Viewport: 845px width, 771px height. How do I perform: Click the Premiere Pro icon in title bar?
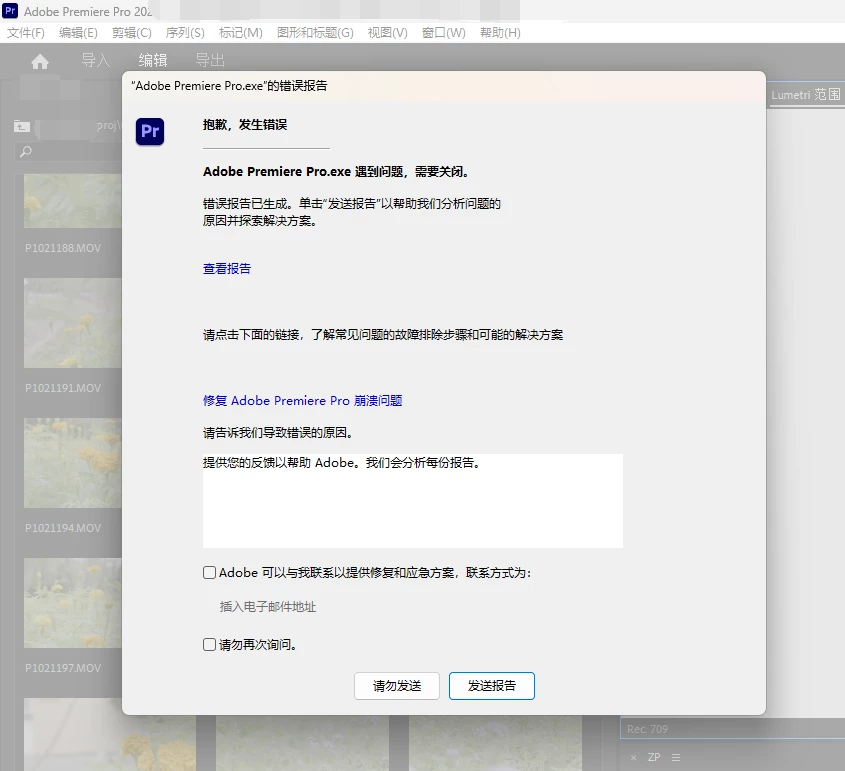(10, 11)
